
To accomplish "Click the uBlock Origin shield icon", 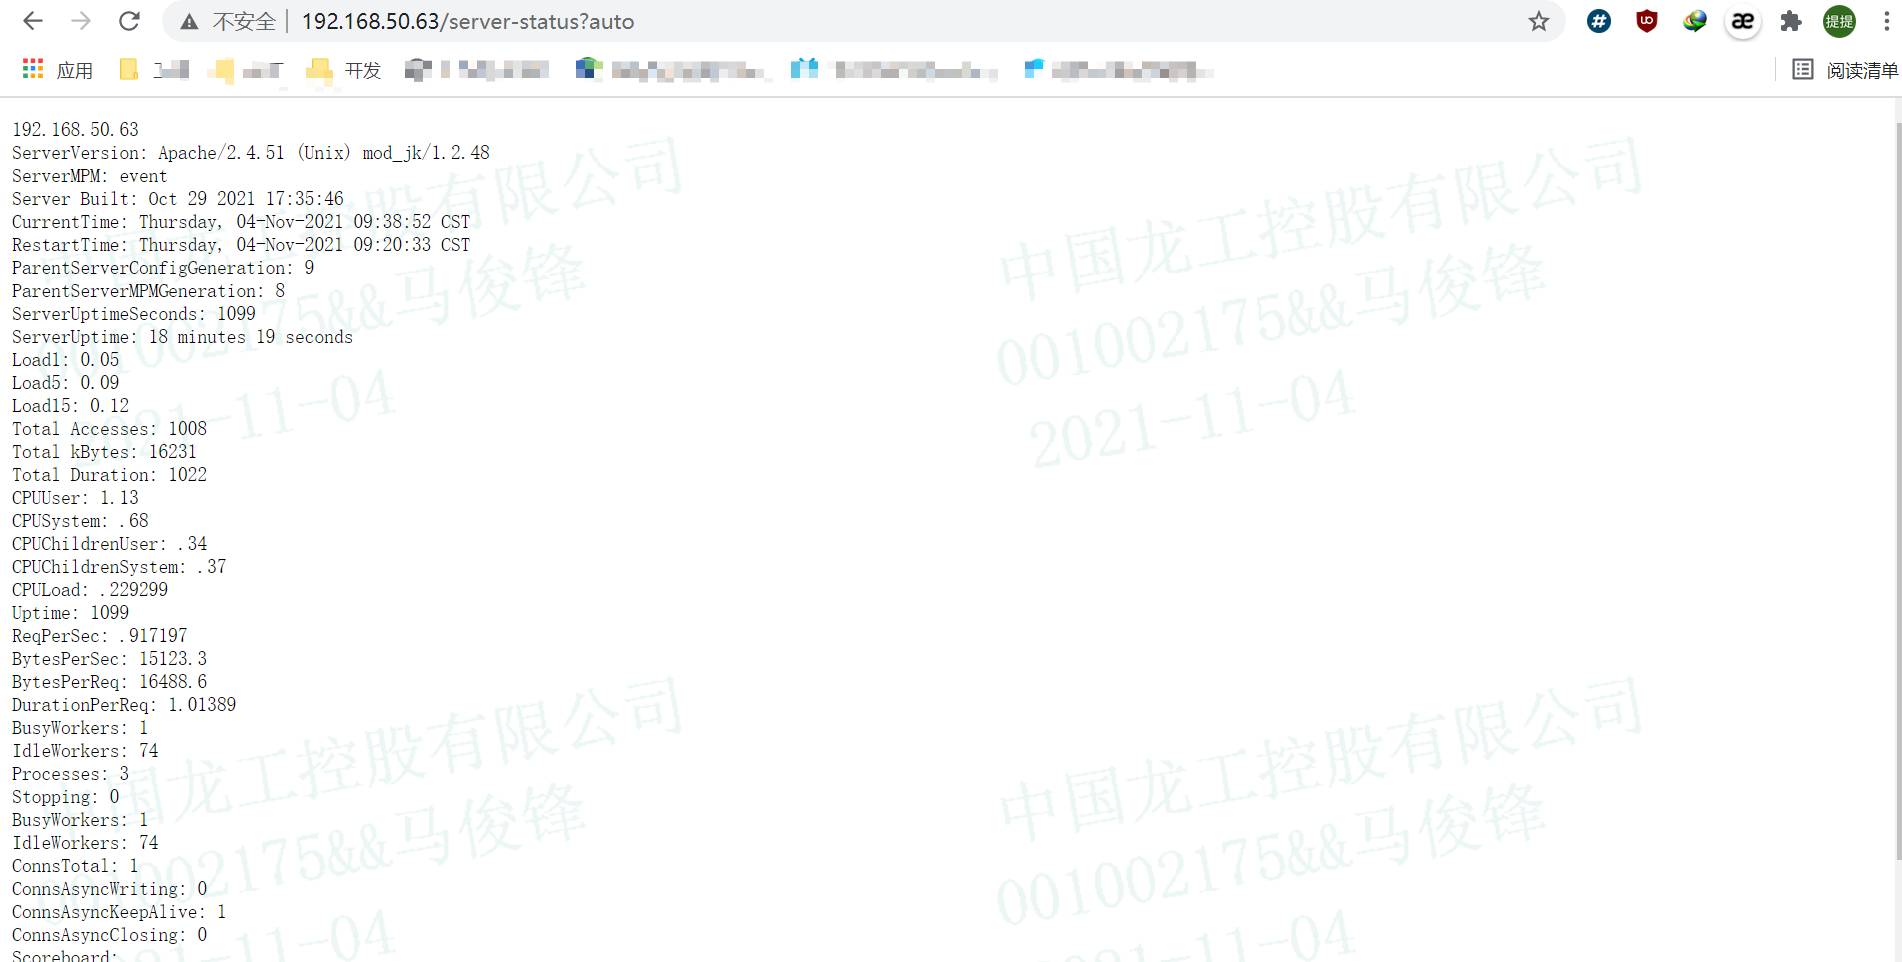I will point(1646,20).
